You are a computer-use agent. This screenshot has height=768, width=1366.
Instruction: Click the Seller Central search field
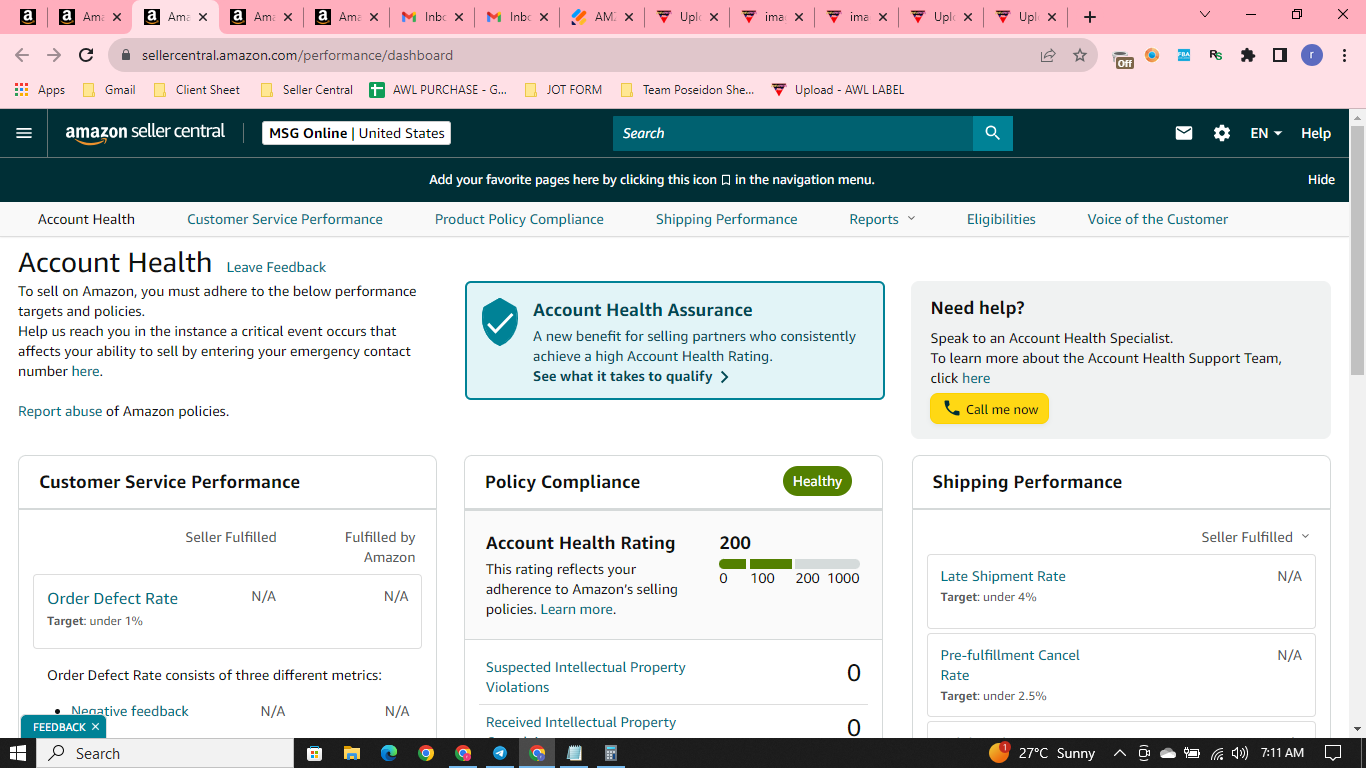click(x=793, y=133)
